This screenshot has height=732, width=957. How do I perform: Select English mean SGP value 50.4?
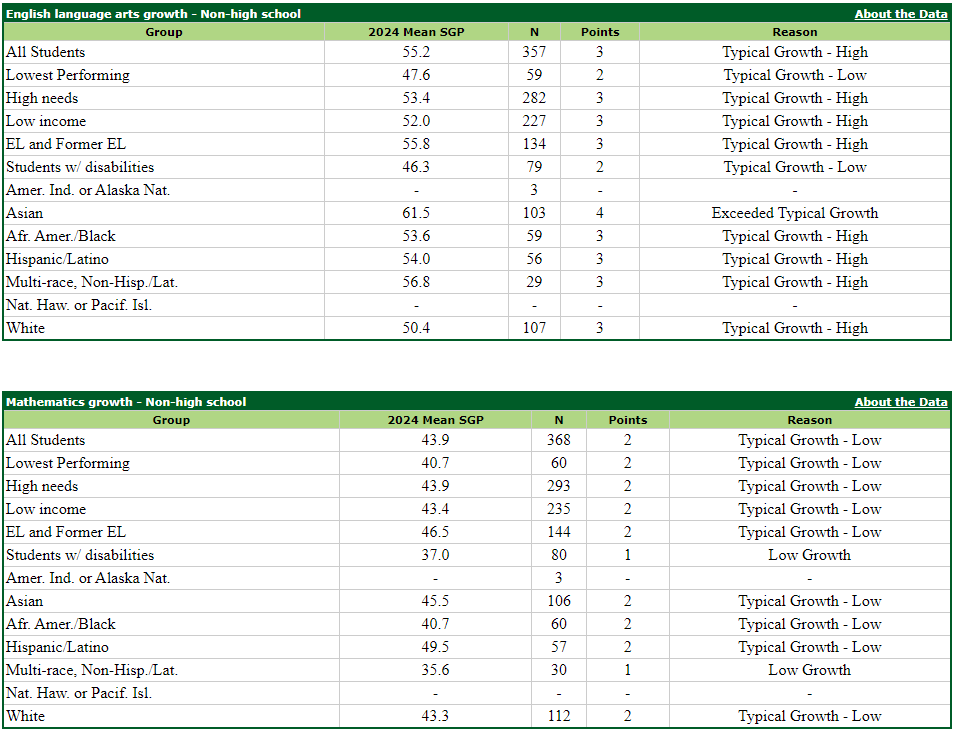[416, 328]
